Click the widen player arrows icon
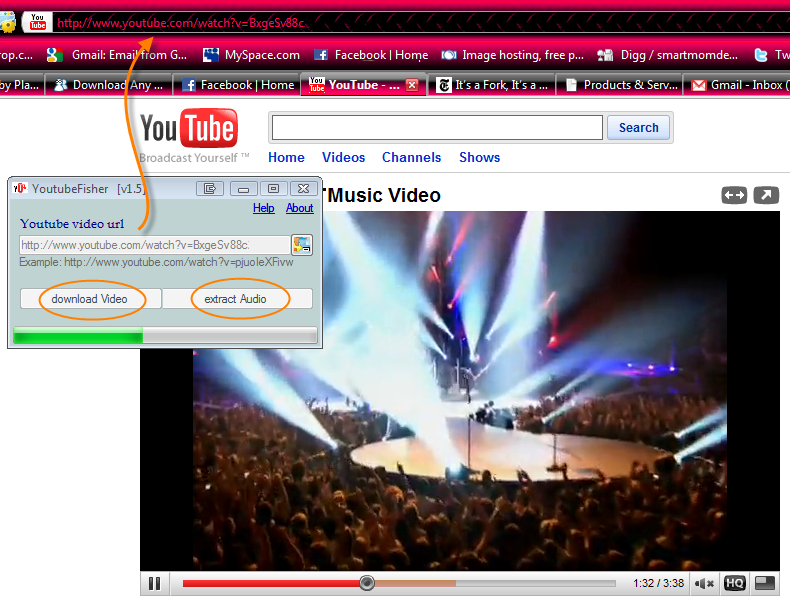790x605 pixels. point(734,196)
